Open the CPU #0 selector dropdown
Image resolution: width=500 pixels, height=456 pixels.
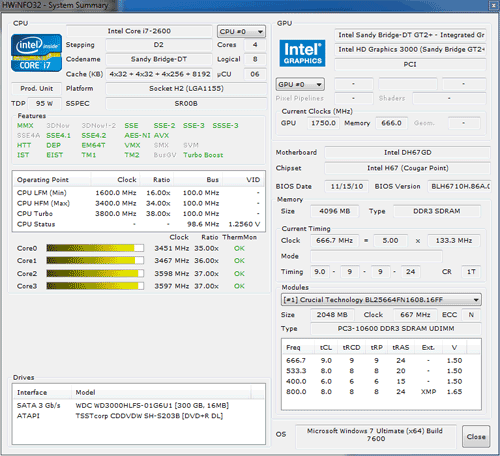pos(241,32)
